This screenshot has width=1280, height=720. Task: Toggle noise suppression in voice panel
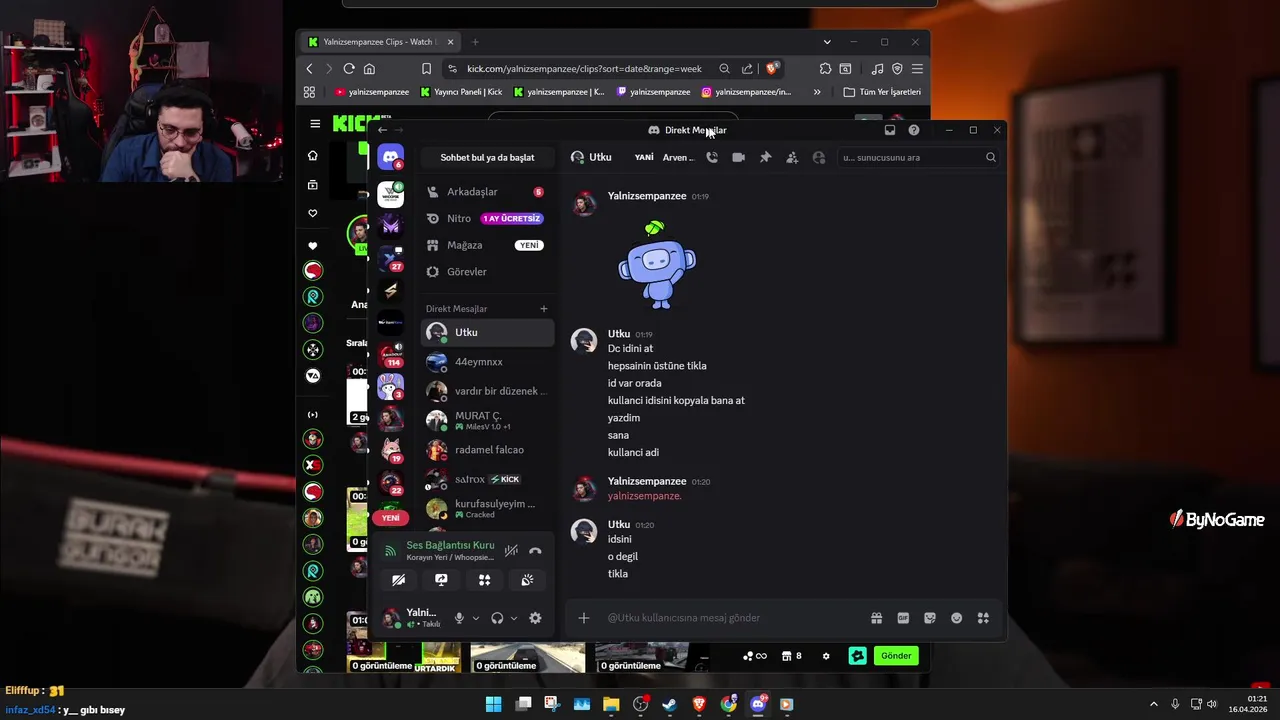[x=511, y=550]
